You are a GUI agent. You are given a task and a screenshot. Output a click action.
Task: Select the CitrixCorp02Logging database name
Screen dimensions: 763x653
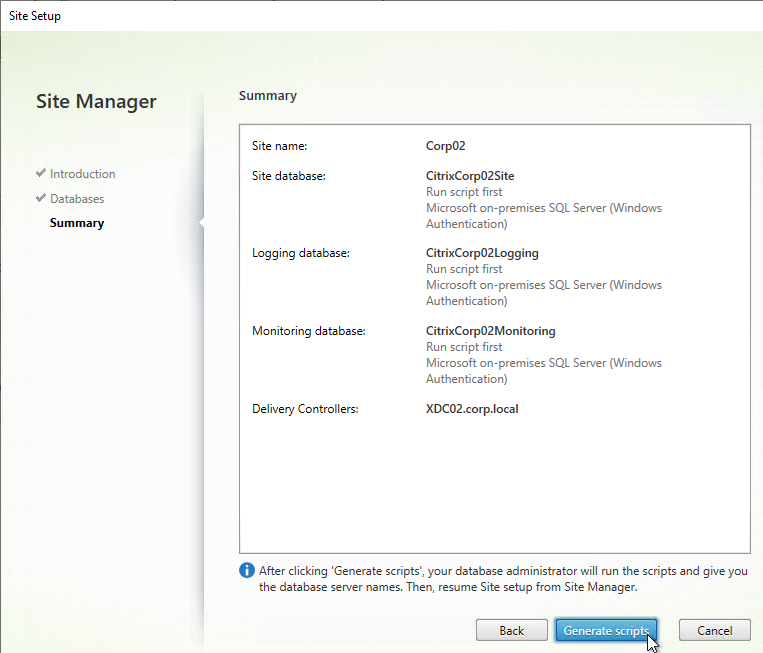tap(482, 254)
